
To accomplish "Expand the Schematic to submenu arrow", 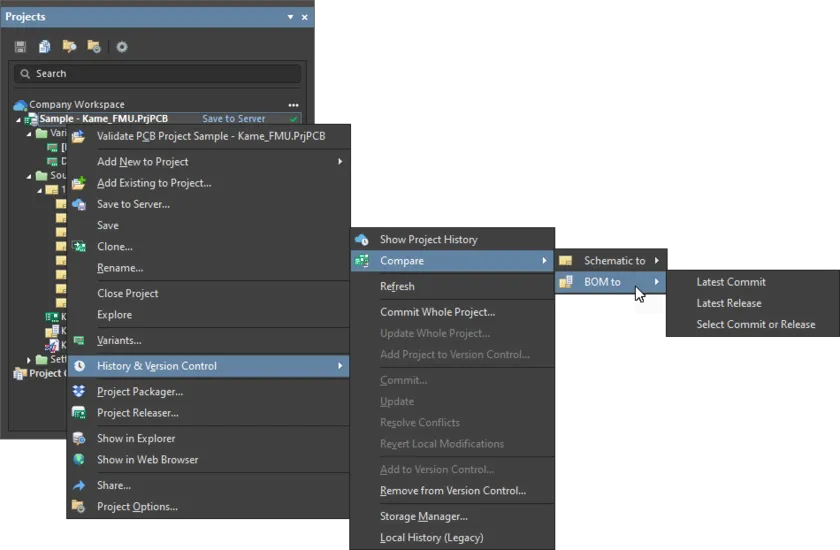I will 657,261.
